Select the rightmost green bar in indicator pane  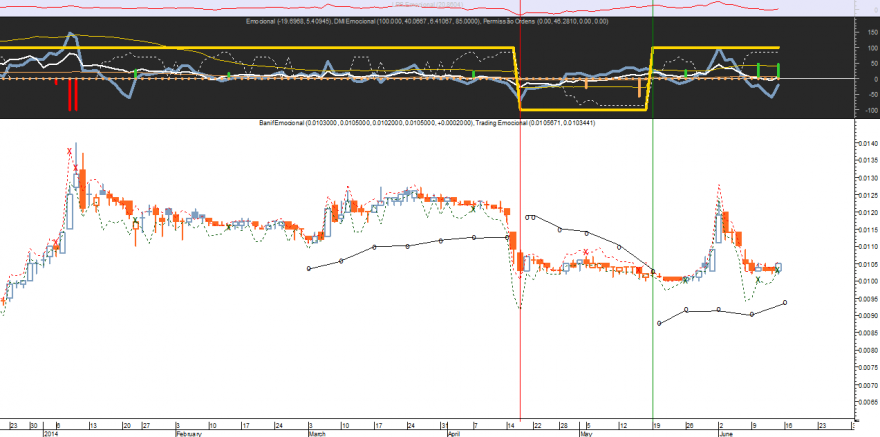tap(778, 71)
